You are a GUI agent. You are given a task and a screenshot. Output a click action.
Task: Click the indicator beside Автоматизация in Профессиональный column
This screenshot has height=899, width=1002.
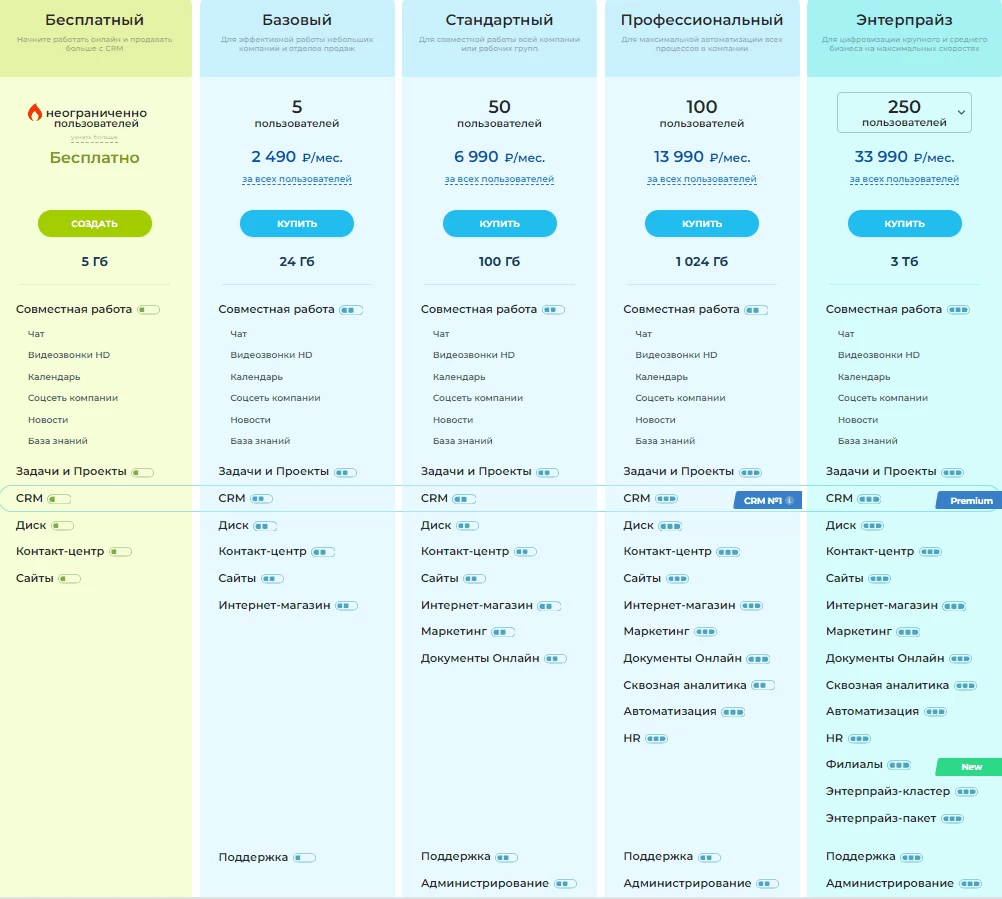[x=733, y=712]
